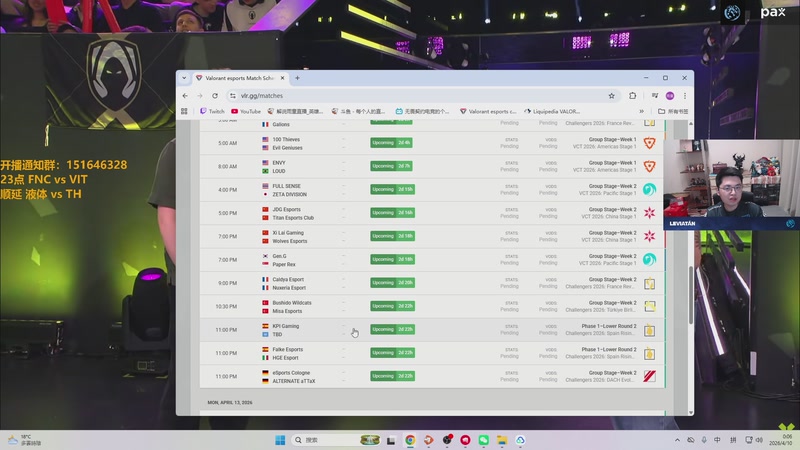This screenshot has width=800, height=450.
Task: Open the media control icon in toolbar
Action: pyautogui.click(x=655, y=96)
